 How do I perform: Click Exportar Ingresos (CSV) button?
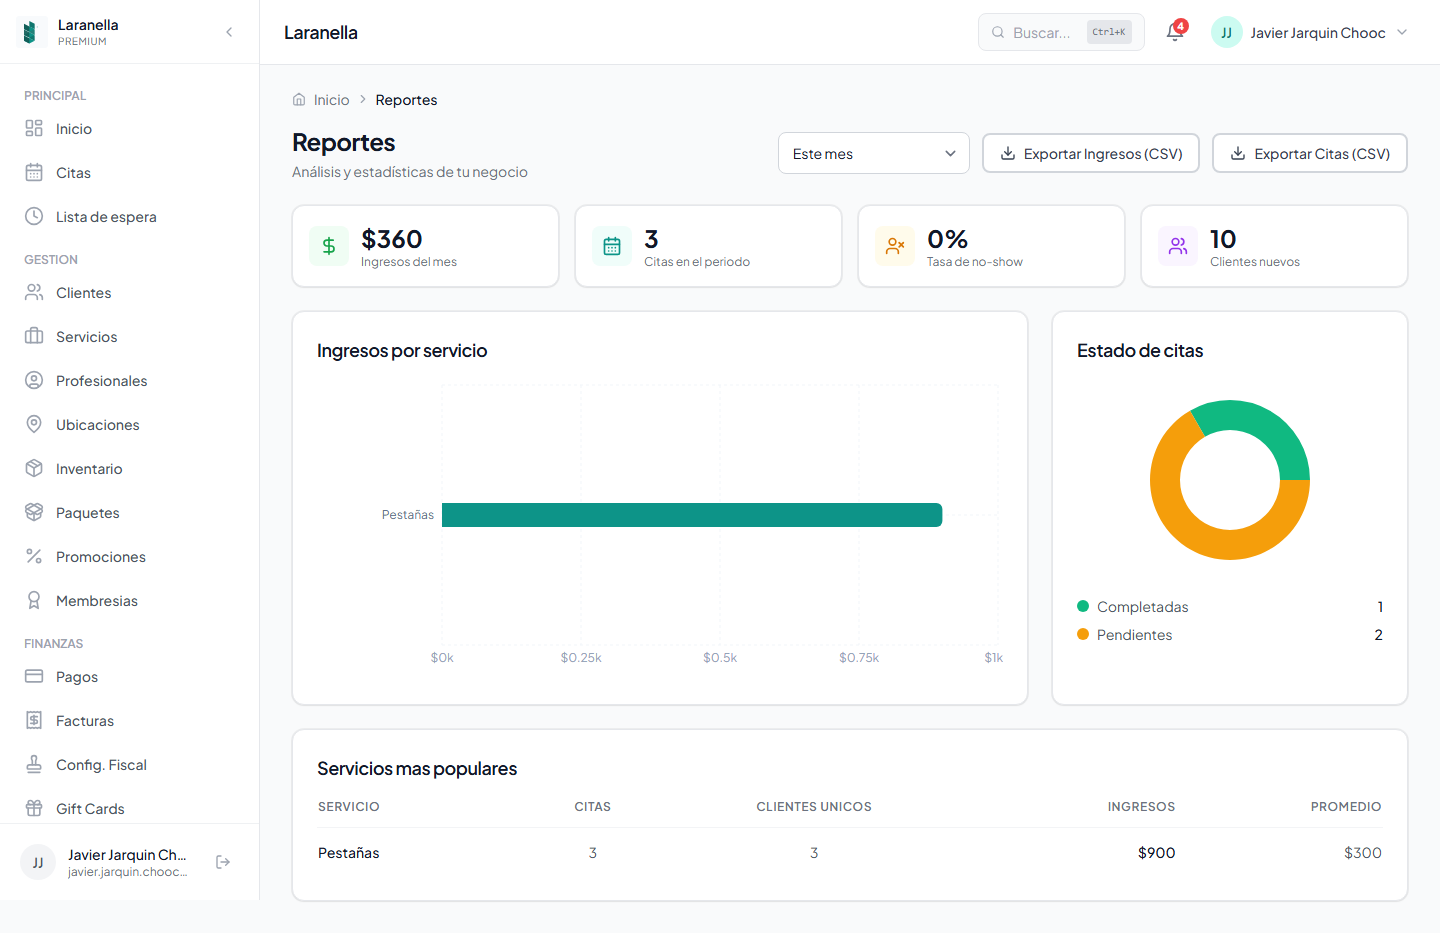tap(1090, 154)
